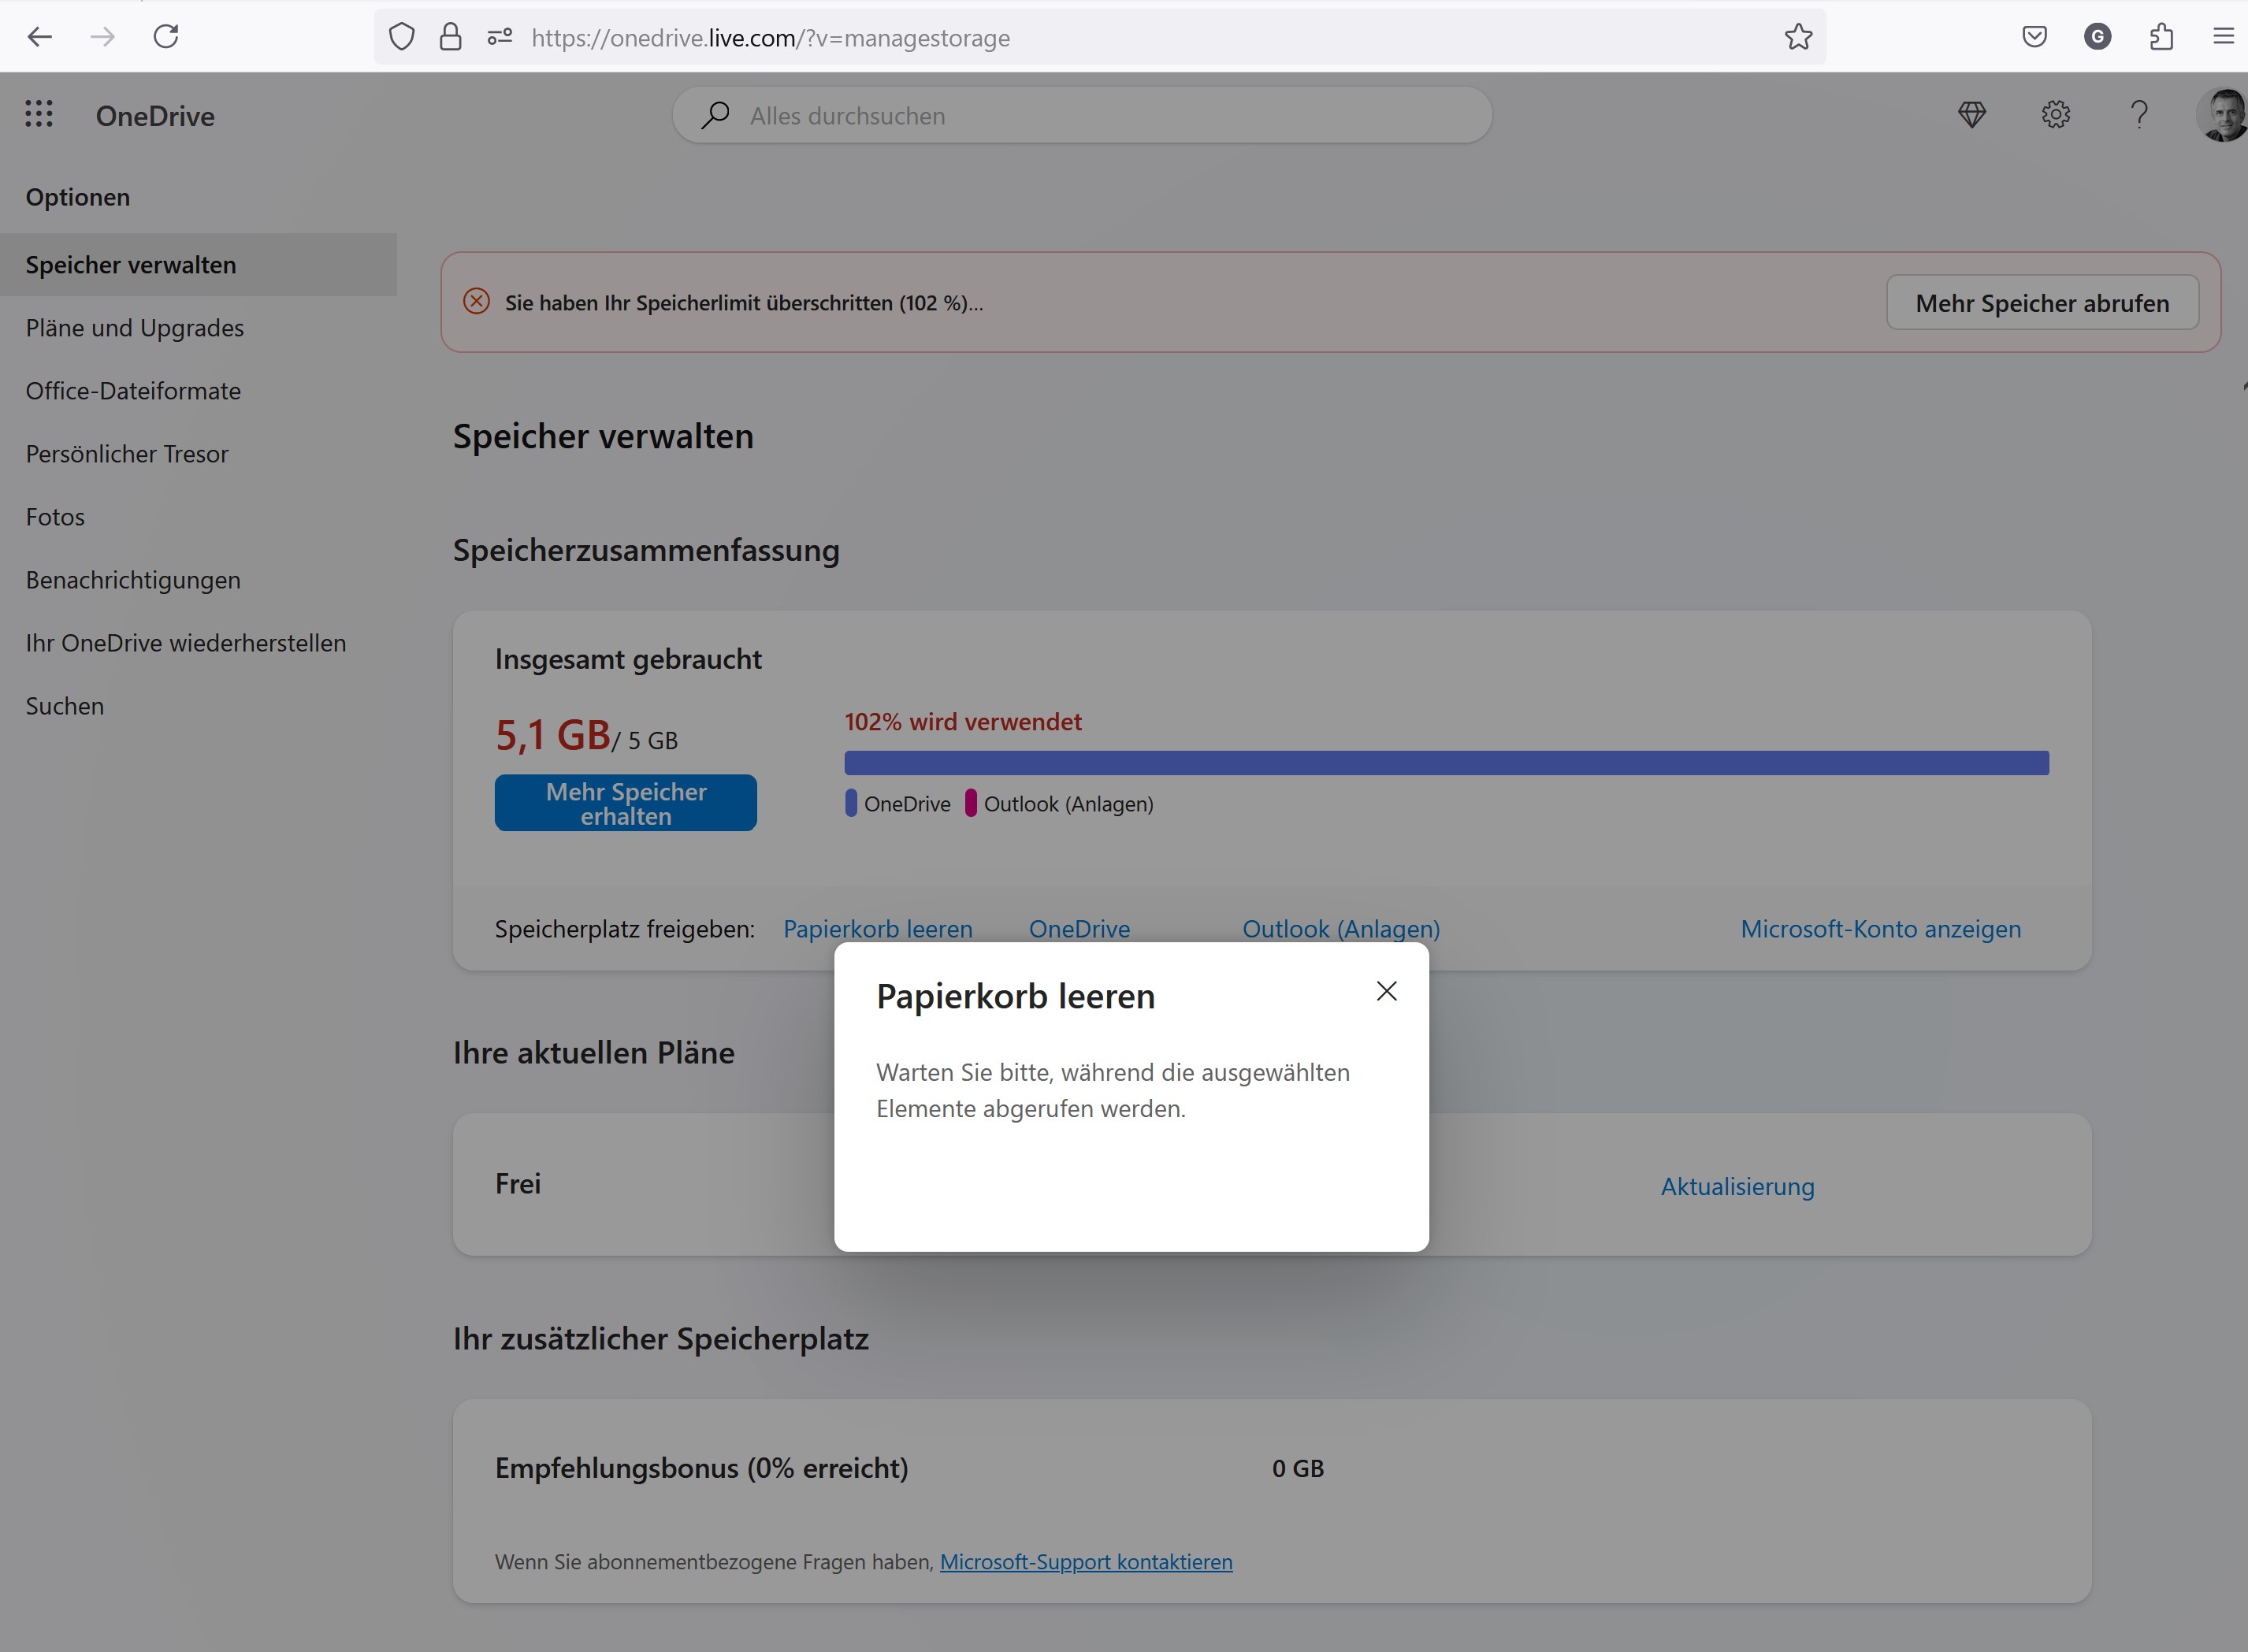Viewport: 2248px width, 1652px height.
Task: Click the Papierkorb leeren link
Action: (878, 929)
